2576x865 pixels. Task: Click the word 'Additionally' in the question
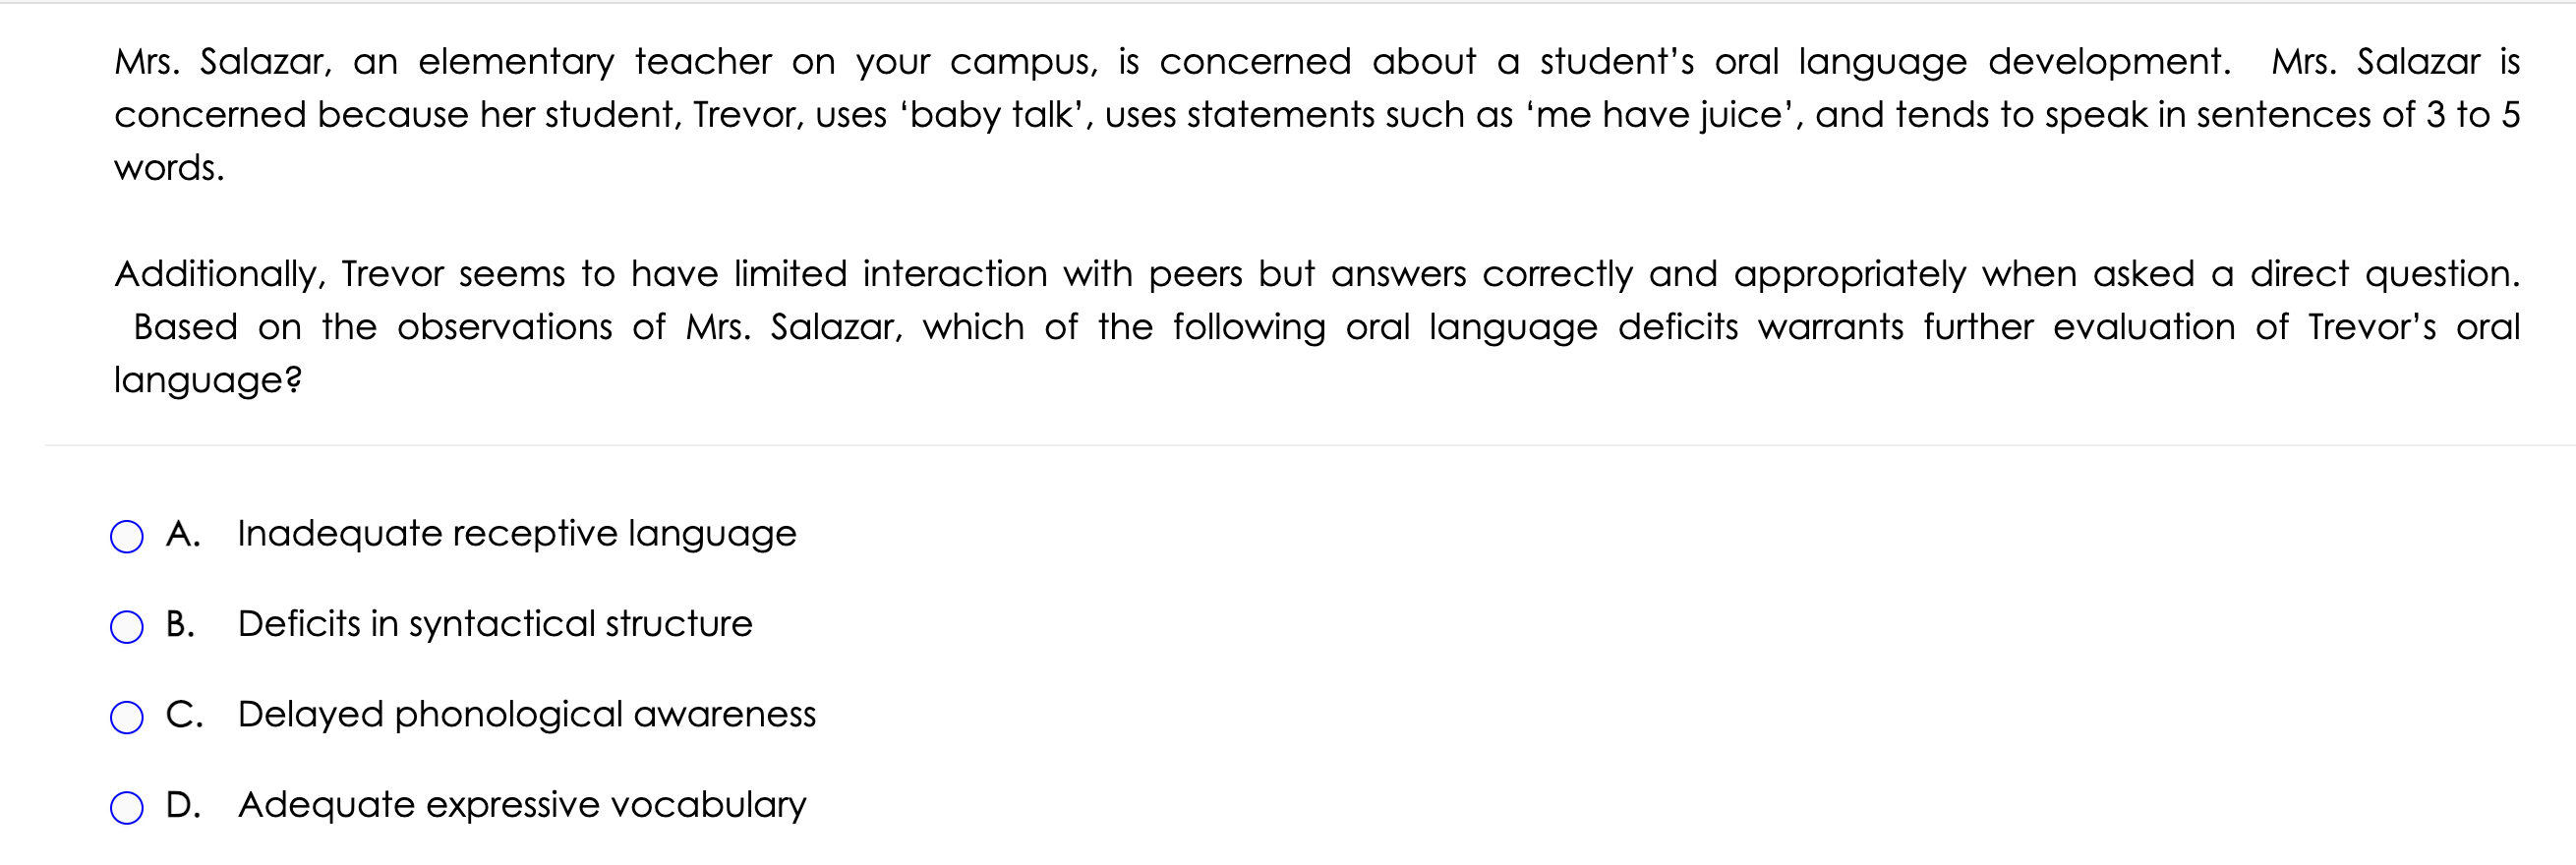pos(220,274)
